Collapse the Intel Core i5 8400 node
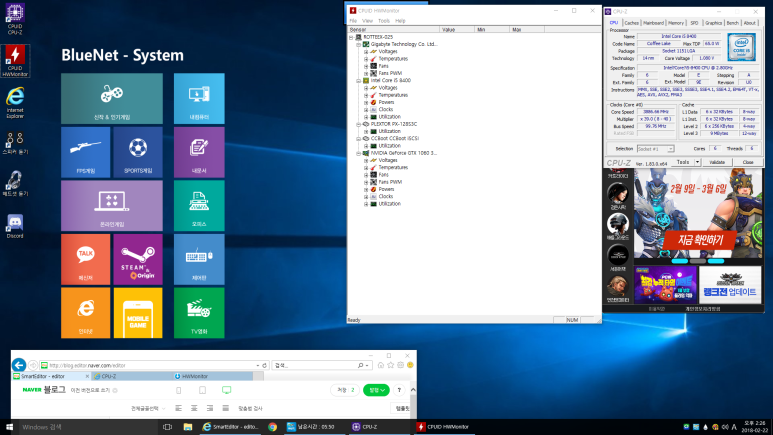Image resolution: width=773 pixels, height=435 pixels. (358, 80)
